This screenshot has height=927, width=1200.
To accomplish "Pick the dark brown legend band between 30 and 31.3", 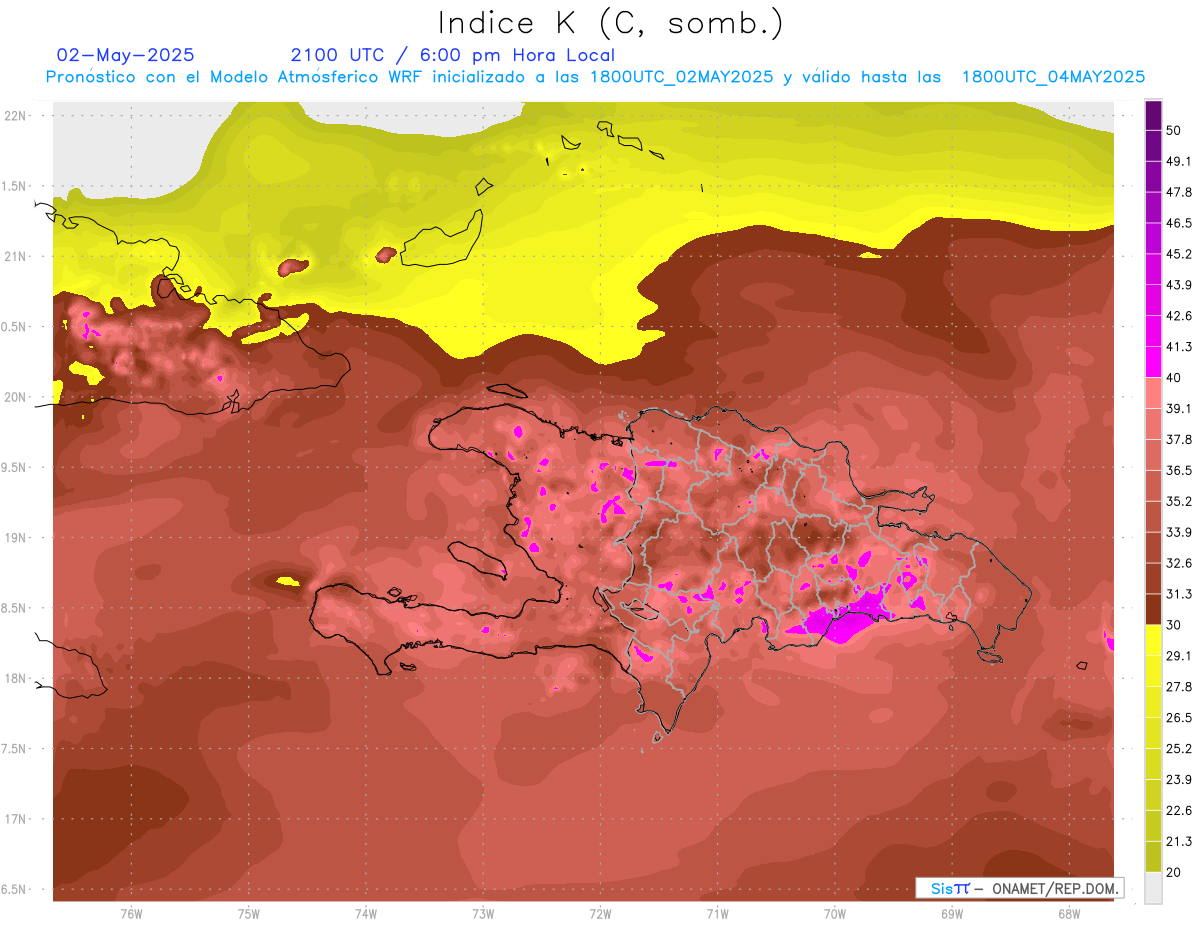I will coord(1153,609).
